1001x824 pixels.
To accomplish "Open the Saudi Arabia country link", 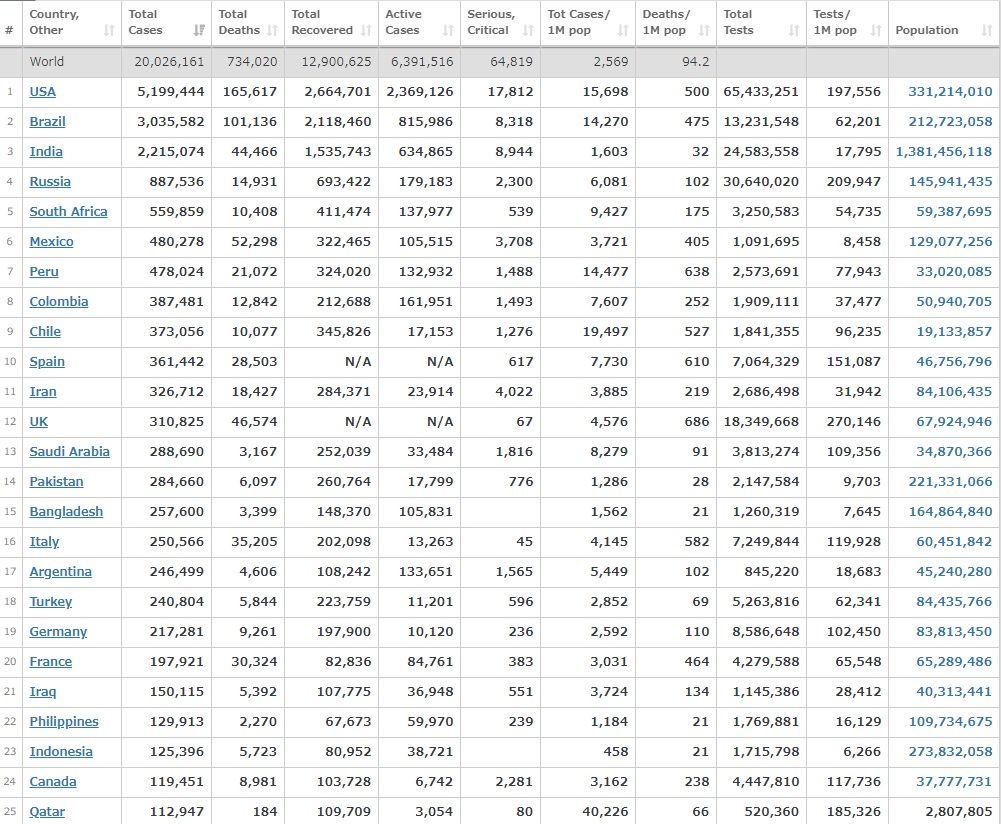I will [x=69, y=451].
